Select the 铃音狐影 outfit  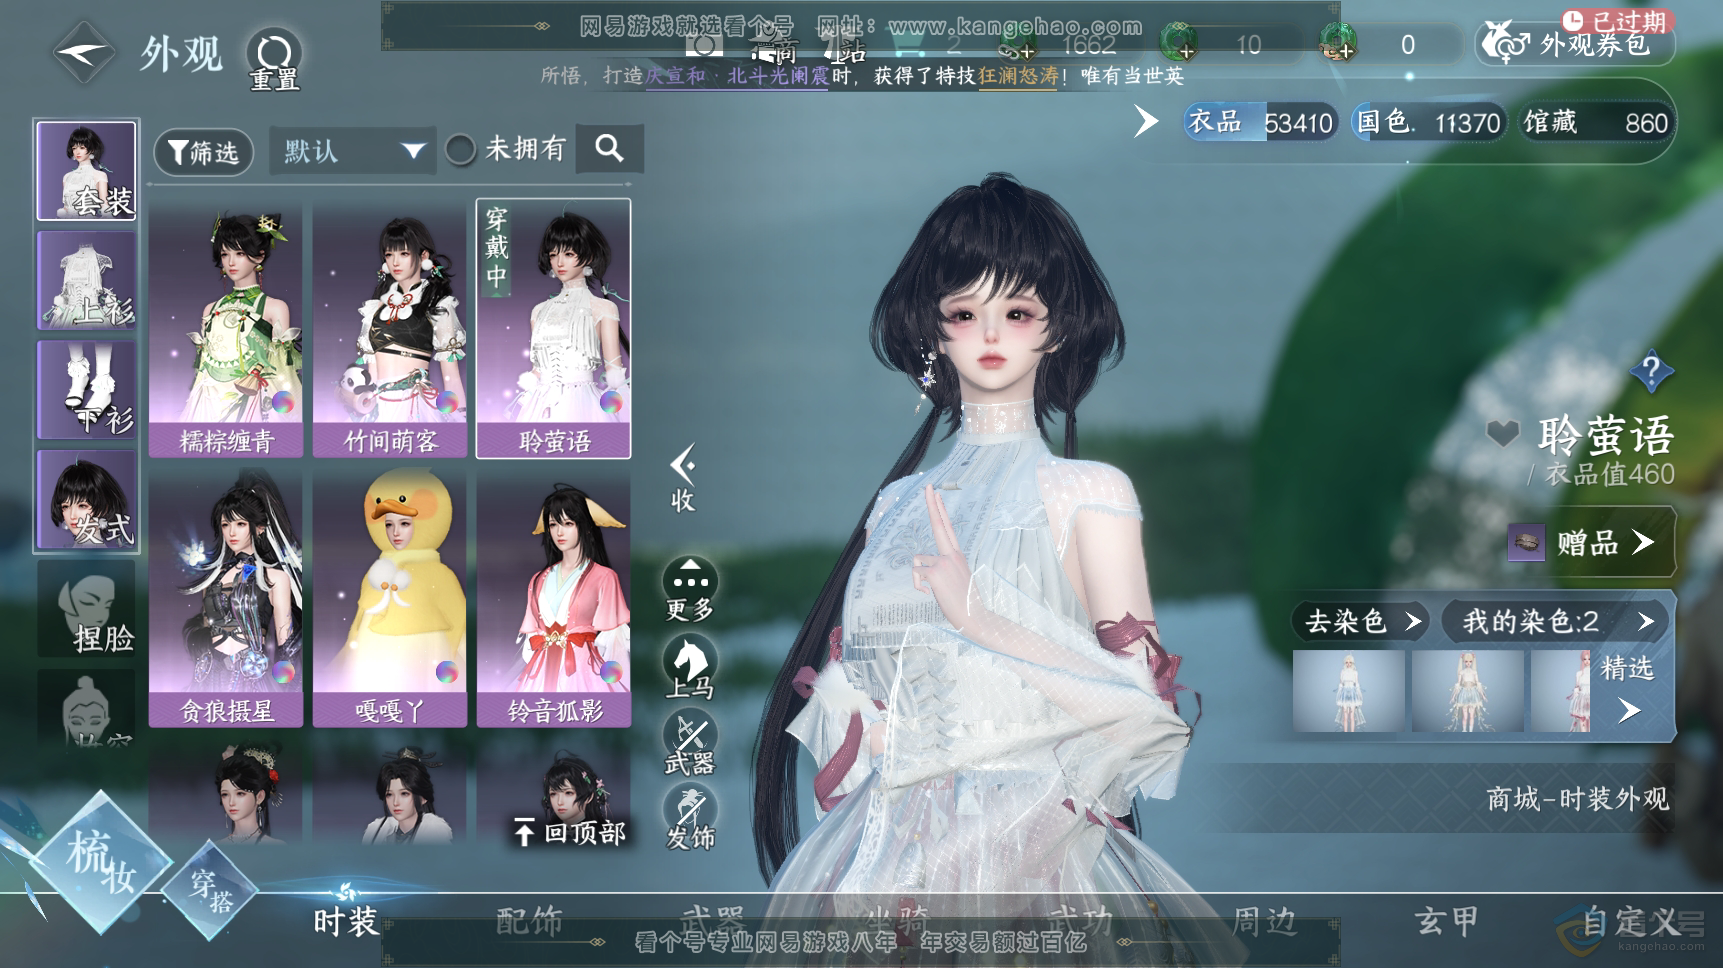tap(554, 599)
